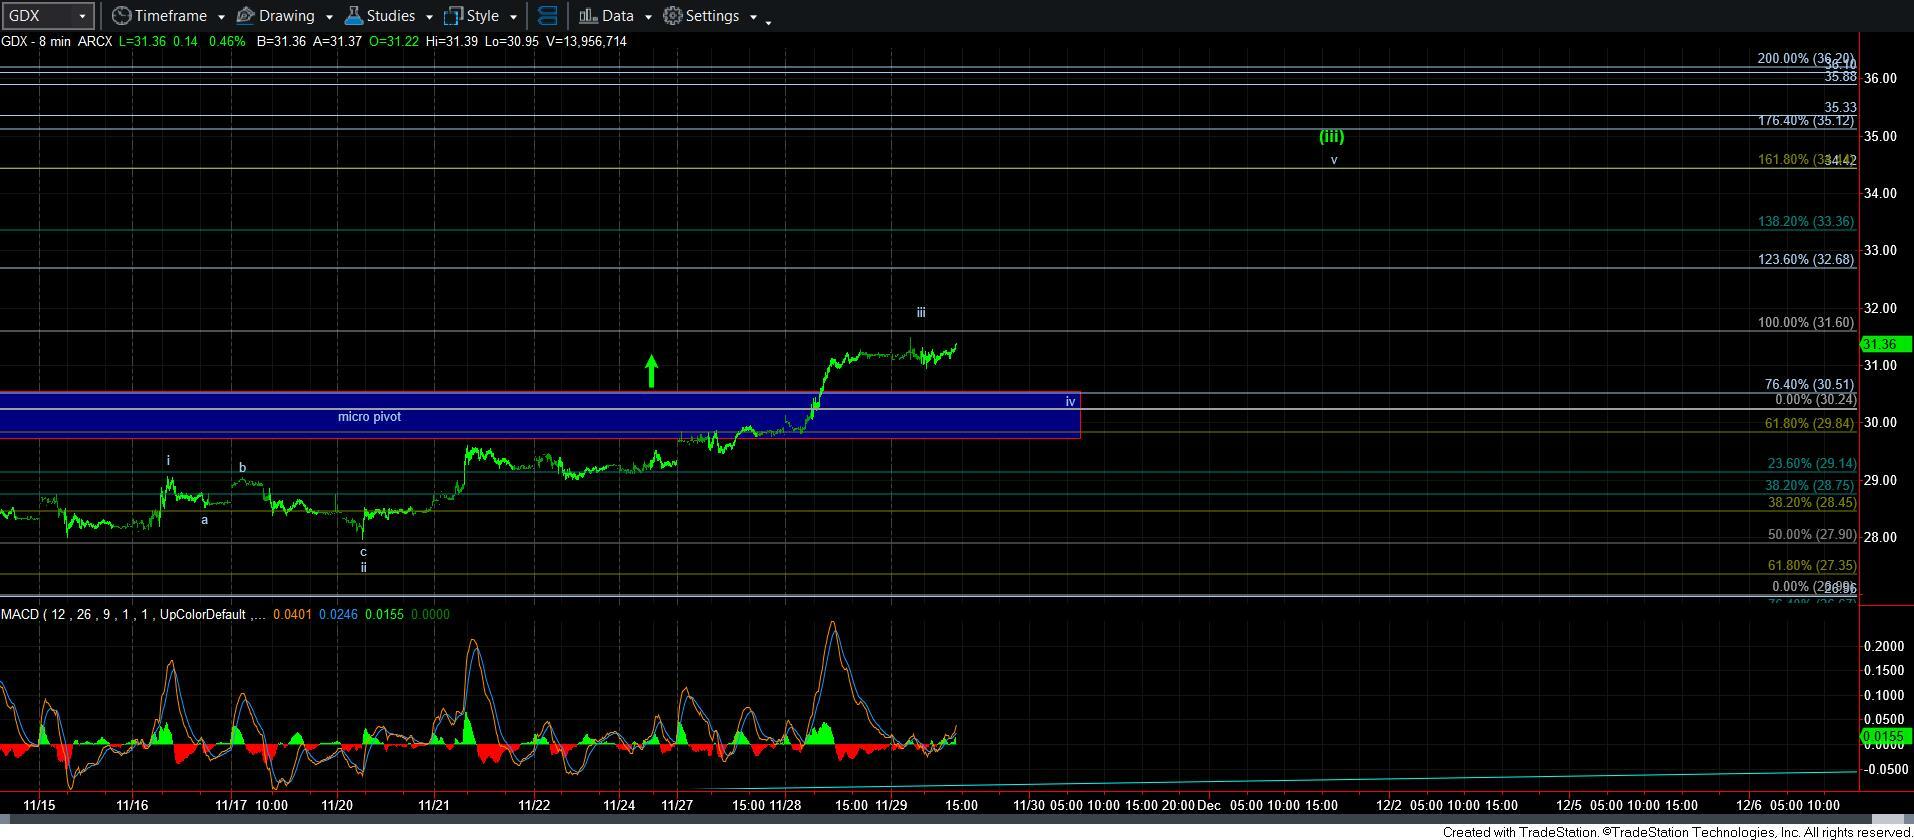1914x840 pixels.
Task: Select the green (iii) wave label
Action: tap(1331, 136)
